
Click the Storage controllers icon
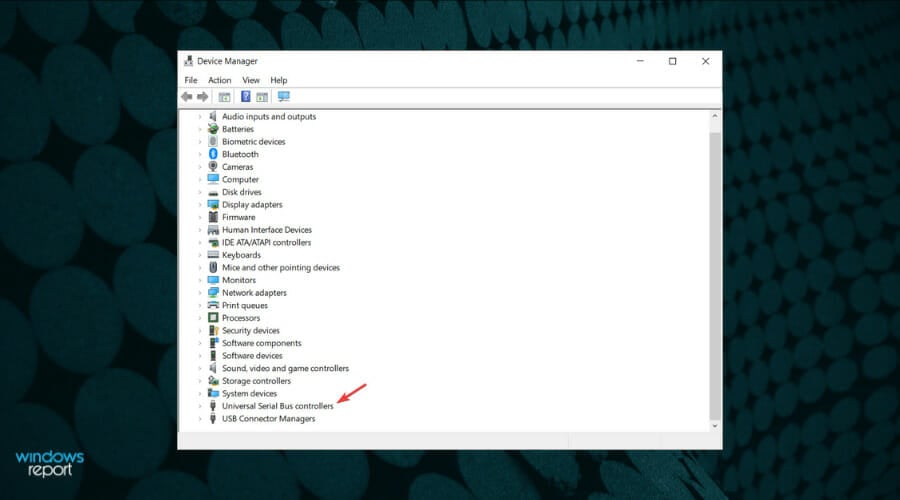point(213,381)
